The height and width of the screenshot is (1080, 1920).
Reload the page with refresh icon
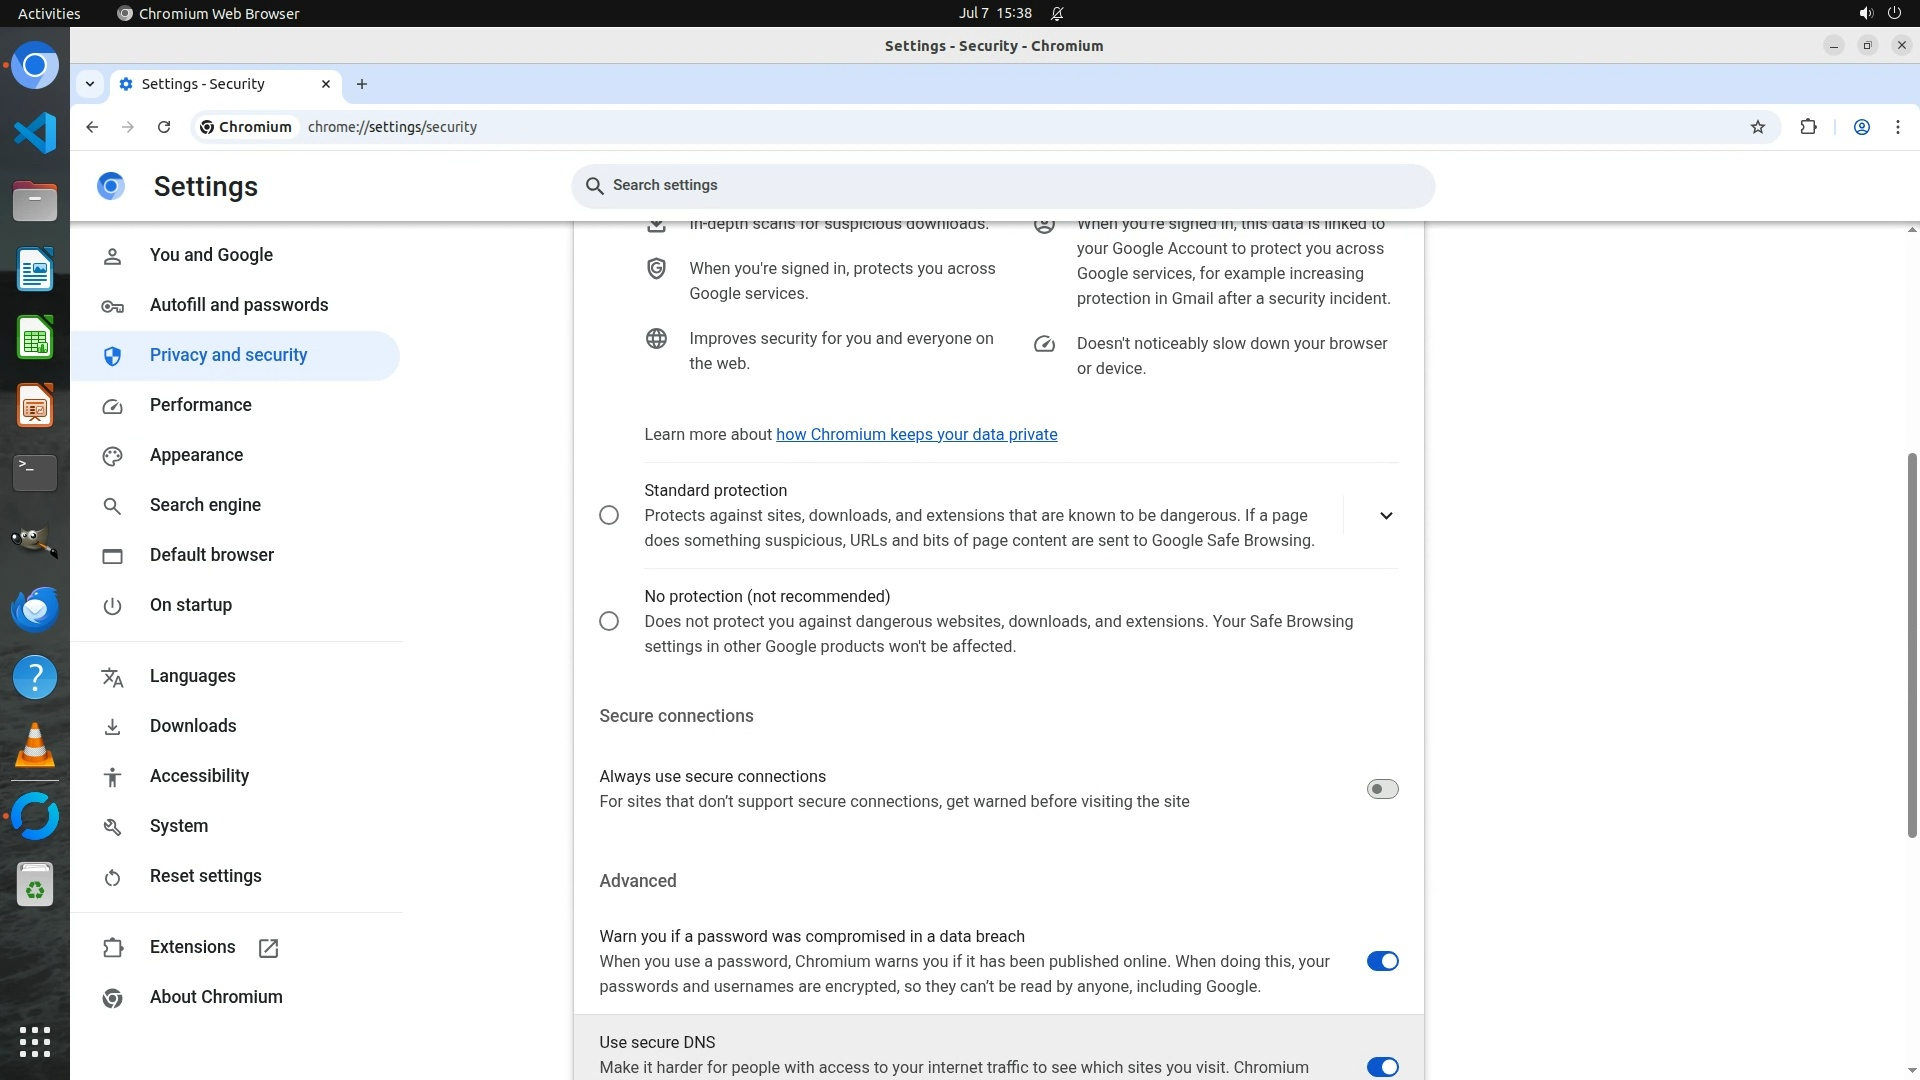click(164, 127)
